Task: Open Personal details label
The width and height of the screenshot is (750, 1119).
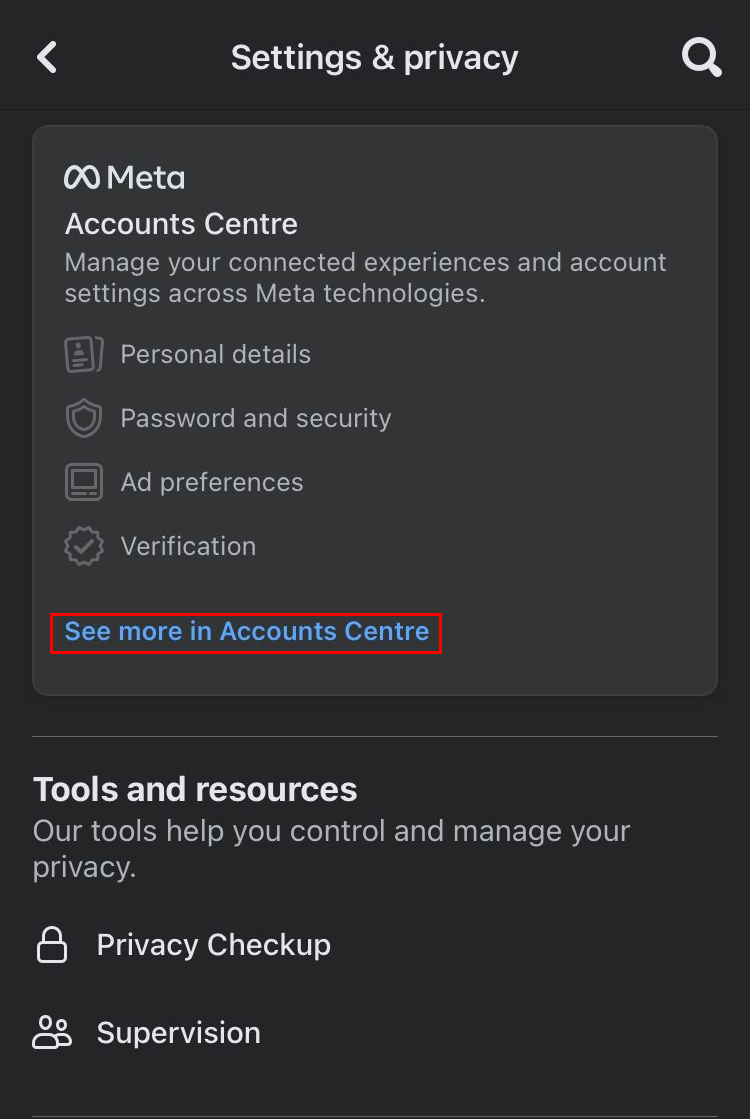Action: pos(215,354)
